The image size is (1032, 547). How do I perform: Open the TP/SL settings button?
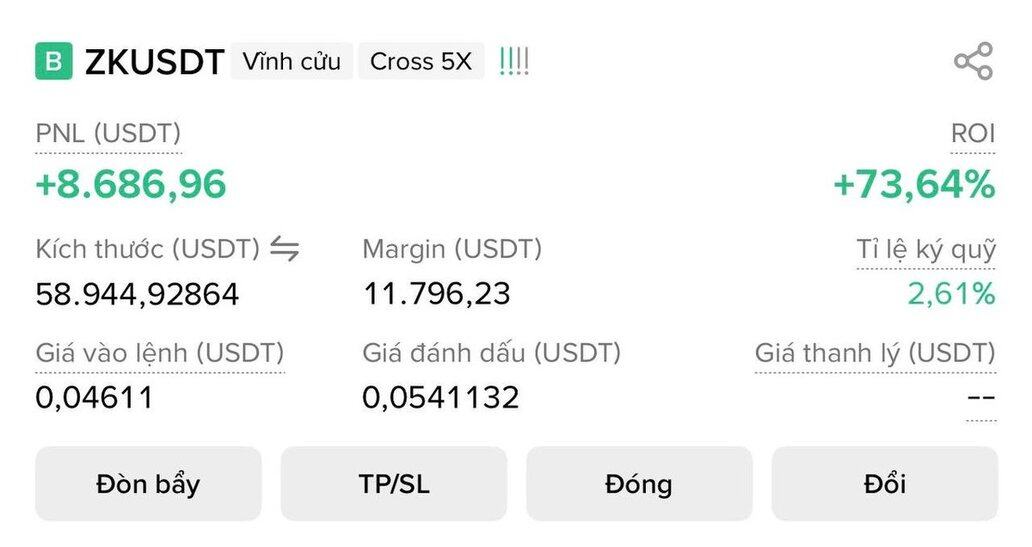click(x=393, y=484)
